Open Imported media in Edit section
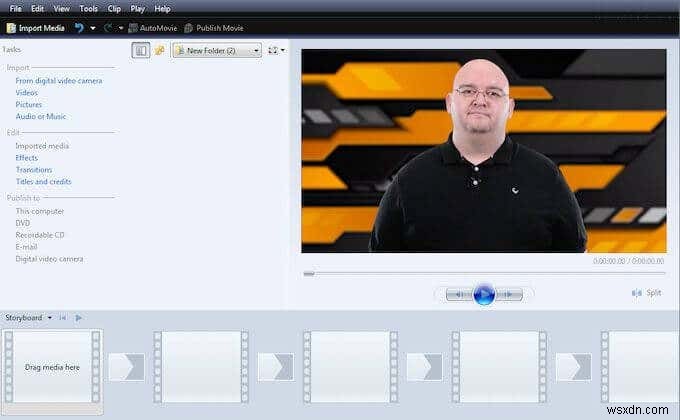The image size is (680, 420). 42,146
